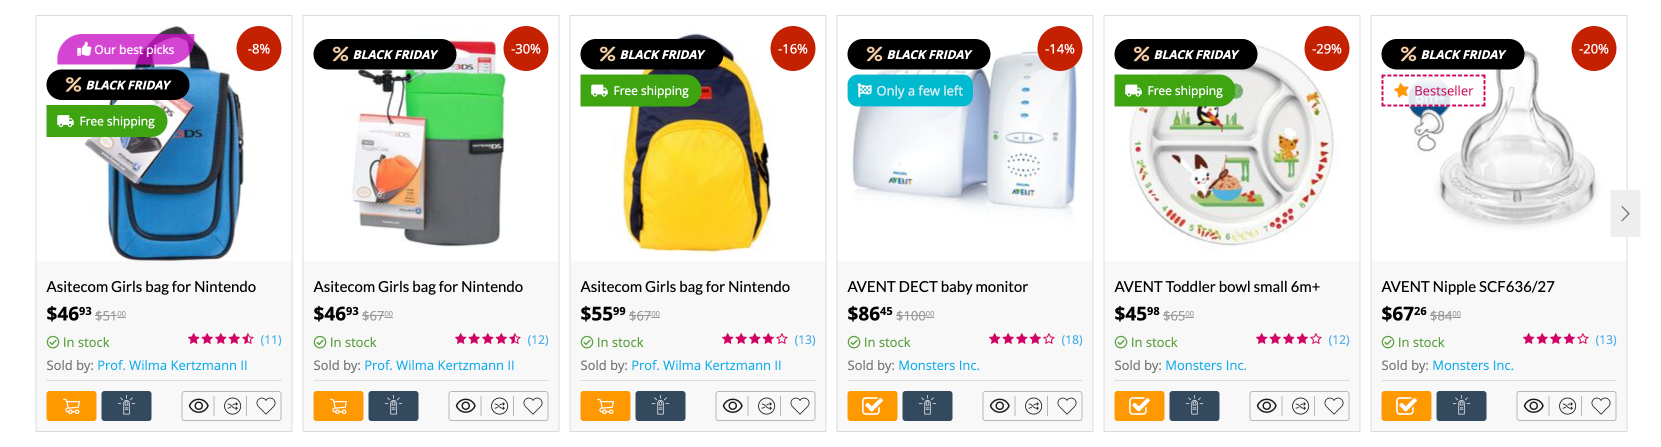Open the AVENT Toddler bowl small 6m+ title
The image size is (1661, 447).
pyautogui.click(x=1217, y=287)
